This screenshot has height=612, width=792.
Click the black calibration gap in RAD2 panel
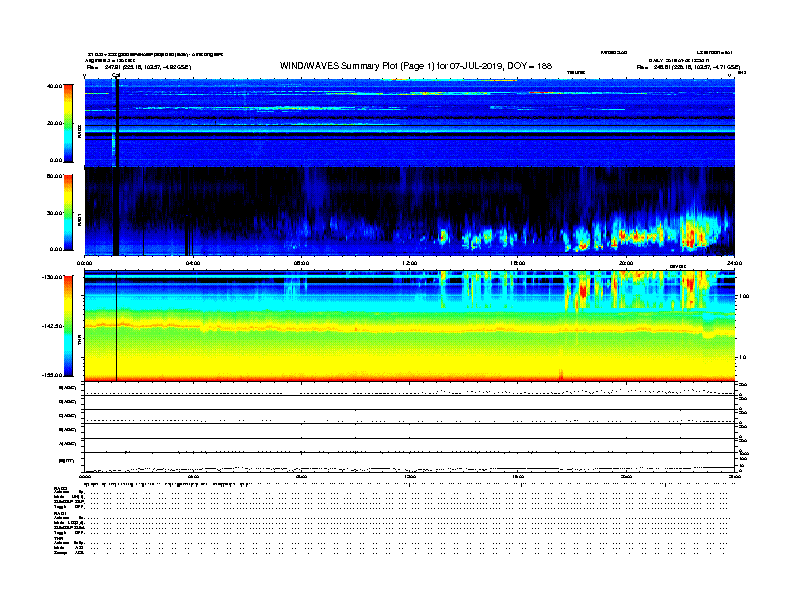tap(116, 123)
